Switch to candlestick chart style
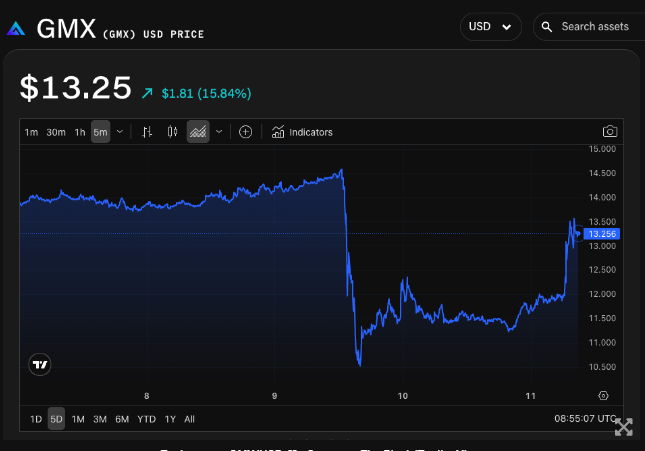The width and height of the screenshot is (645, 451). coord(172,132)
